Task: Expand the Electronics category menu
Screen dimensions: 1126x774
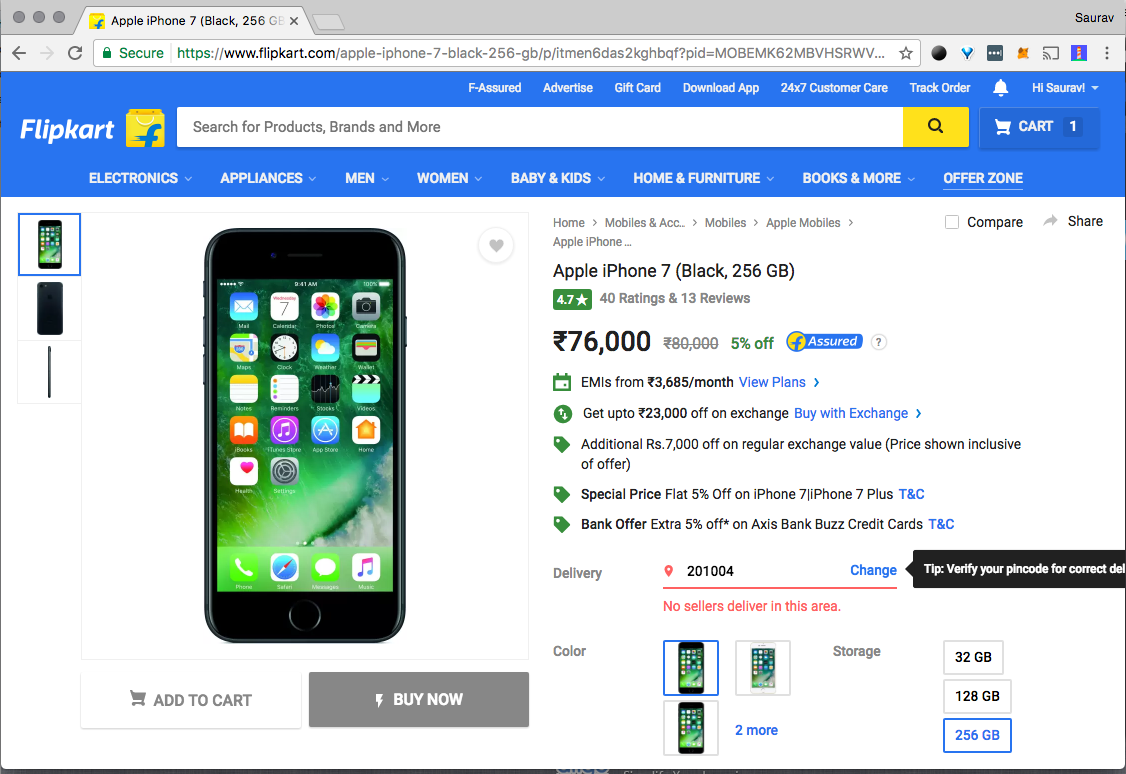Action: [x=140, y=178]
